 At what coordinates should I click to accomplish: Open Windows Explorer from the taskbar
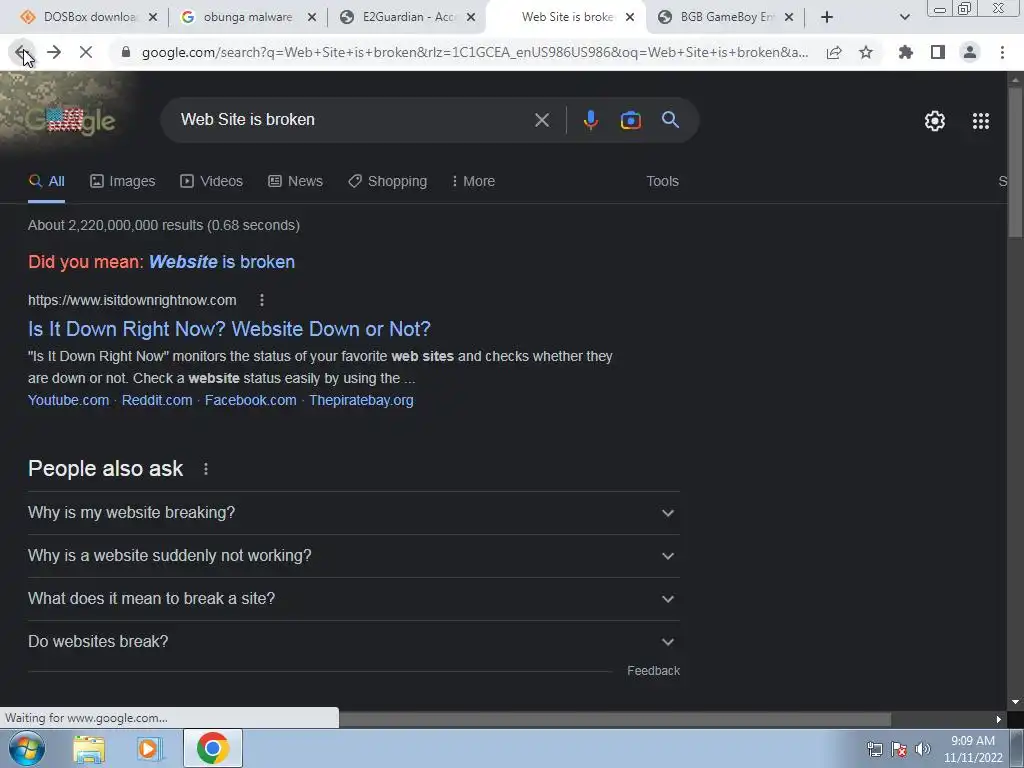(89, 748)
